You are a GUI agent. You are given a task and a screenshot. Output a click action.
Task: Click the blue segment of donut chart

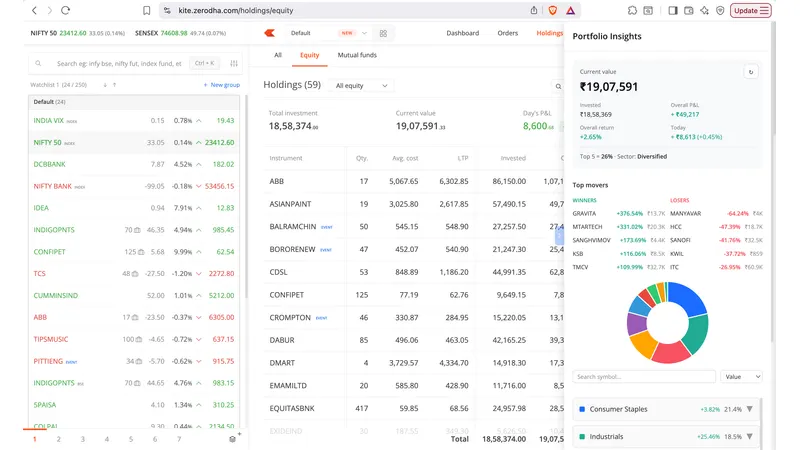689,298
